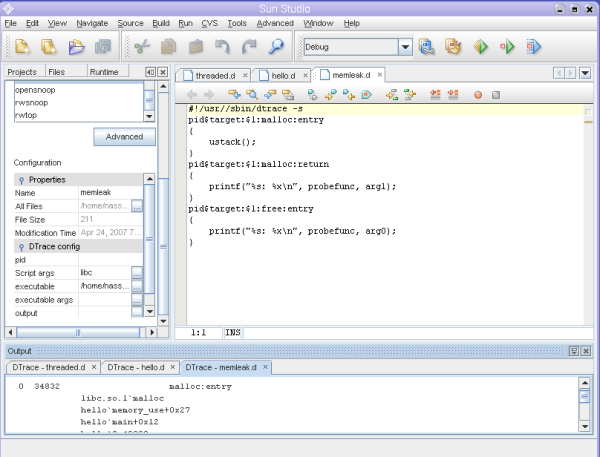Click the Save All disks icon
Viewport: 600px width, 457px height.
[x=103, y=47]
